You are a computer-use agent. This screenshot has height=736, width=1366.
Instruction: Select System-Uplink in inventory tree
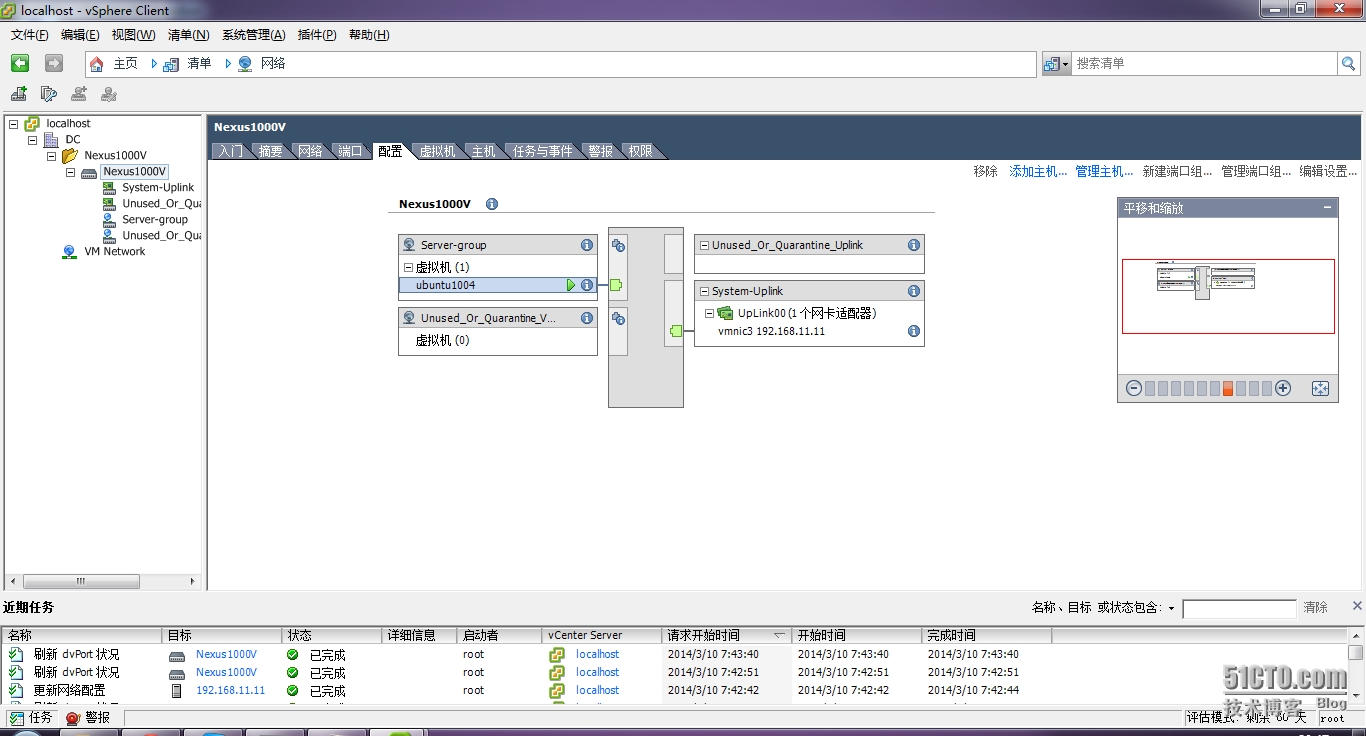pyautogui.click(x=158, y=188)
